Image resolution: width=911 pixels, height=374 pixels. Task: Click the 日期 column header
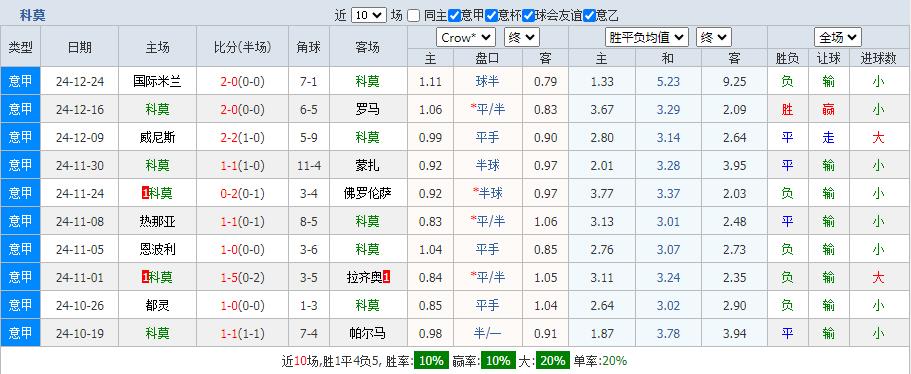pos(80,47)
